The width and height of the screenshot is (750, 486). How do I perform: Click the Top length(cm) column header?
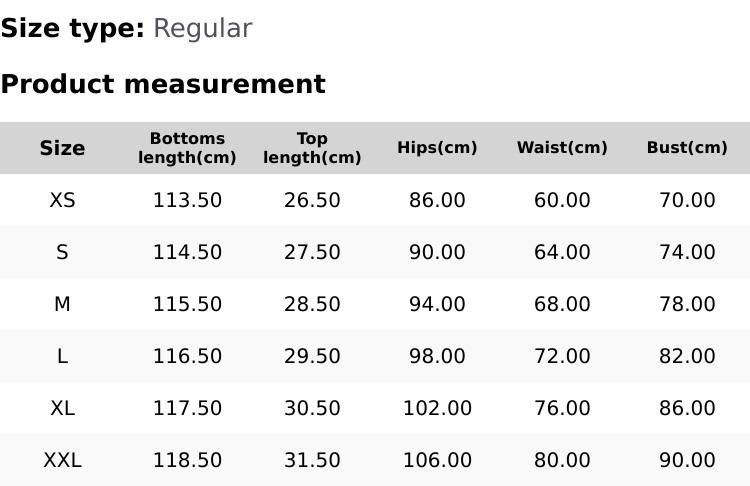(312, 148)
